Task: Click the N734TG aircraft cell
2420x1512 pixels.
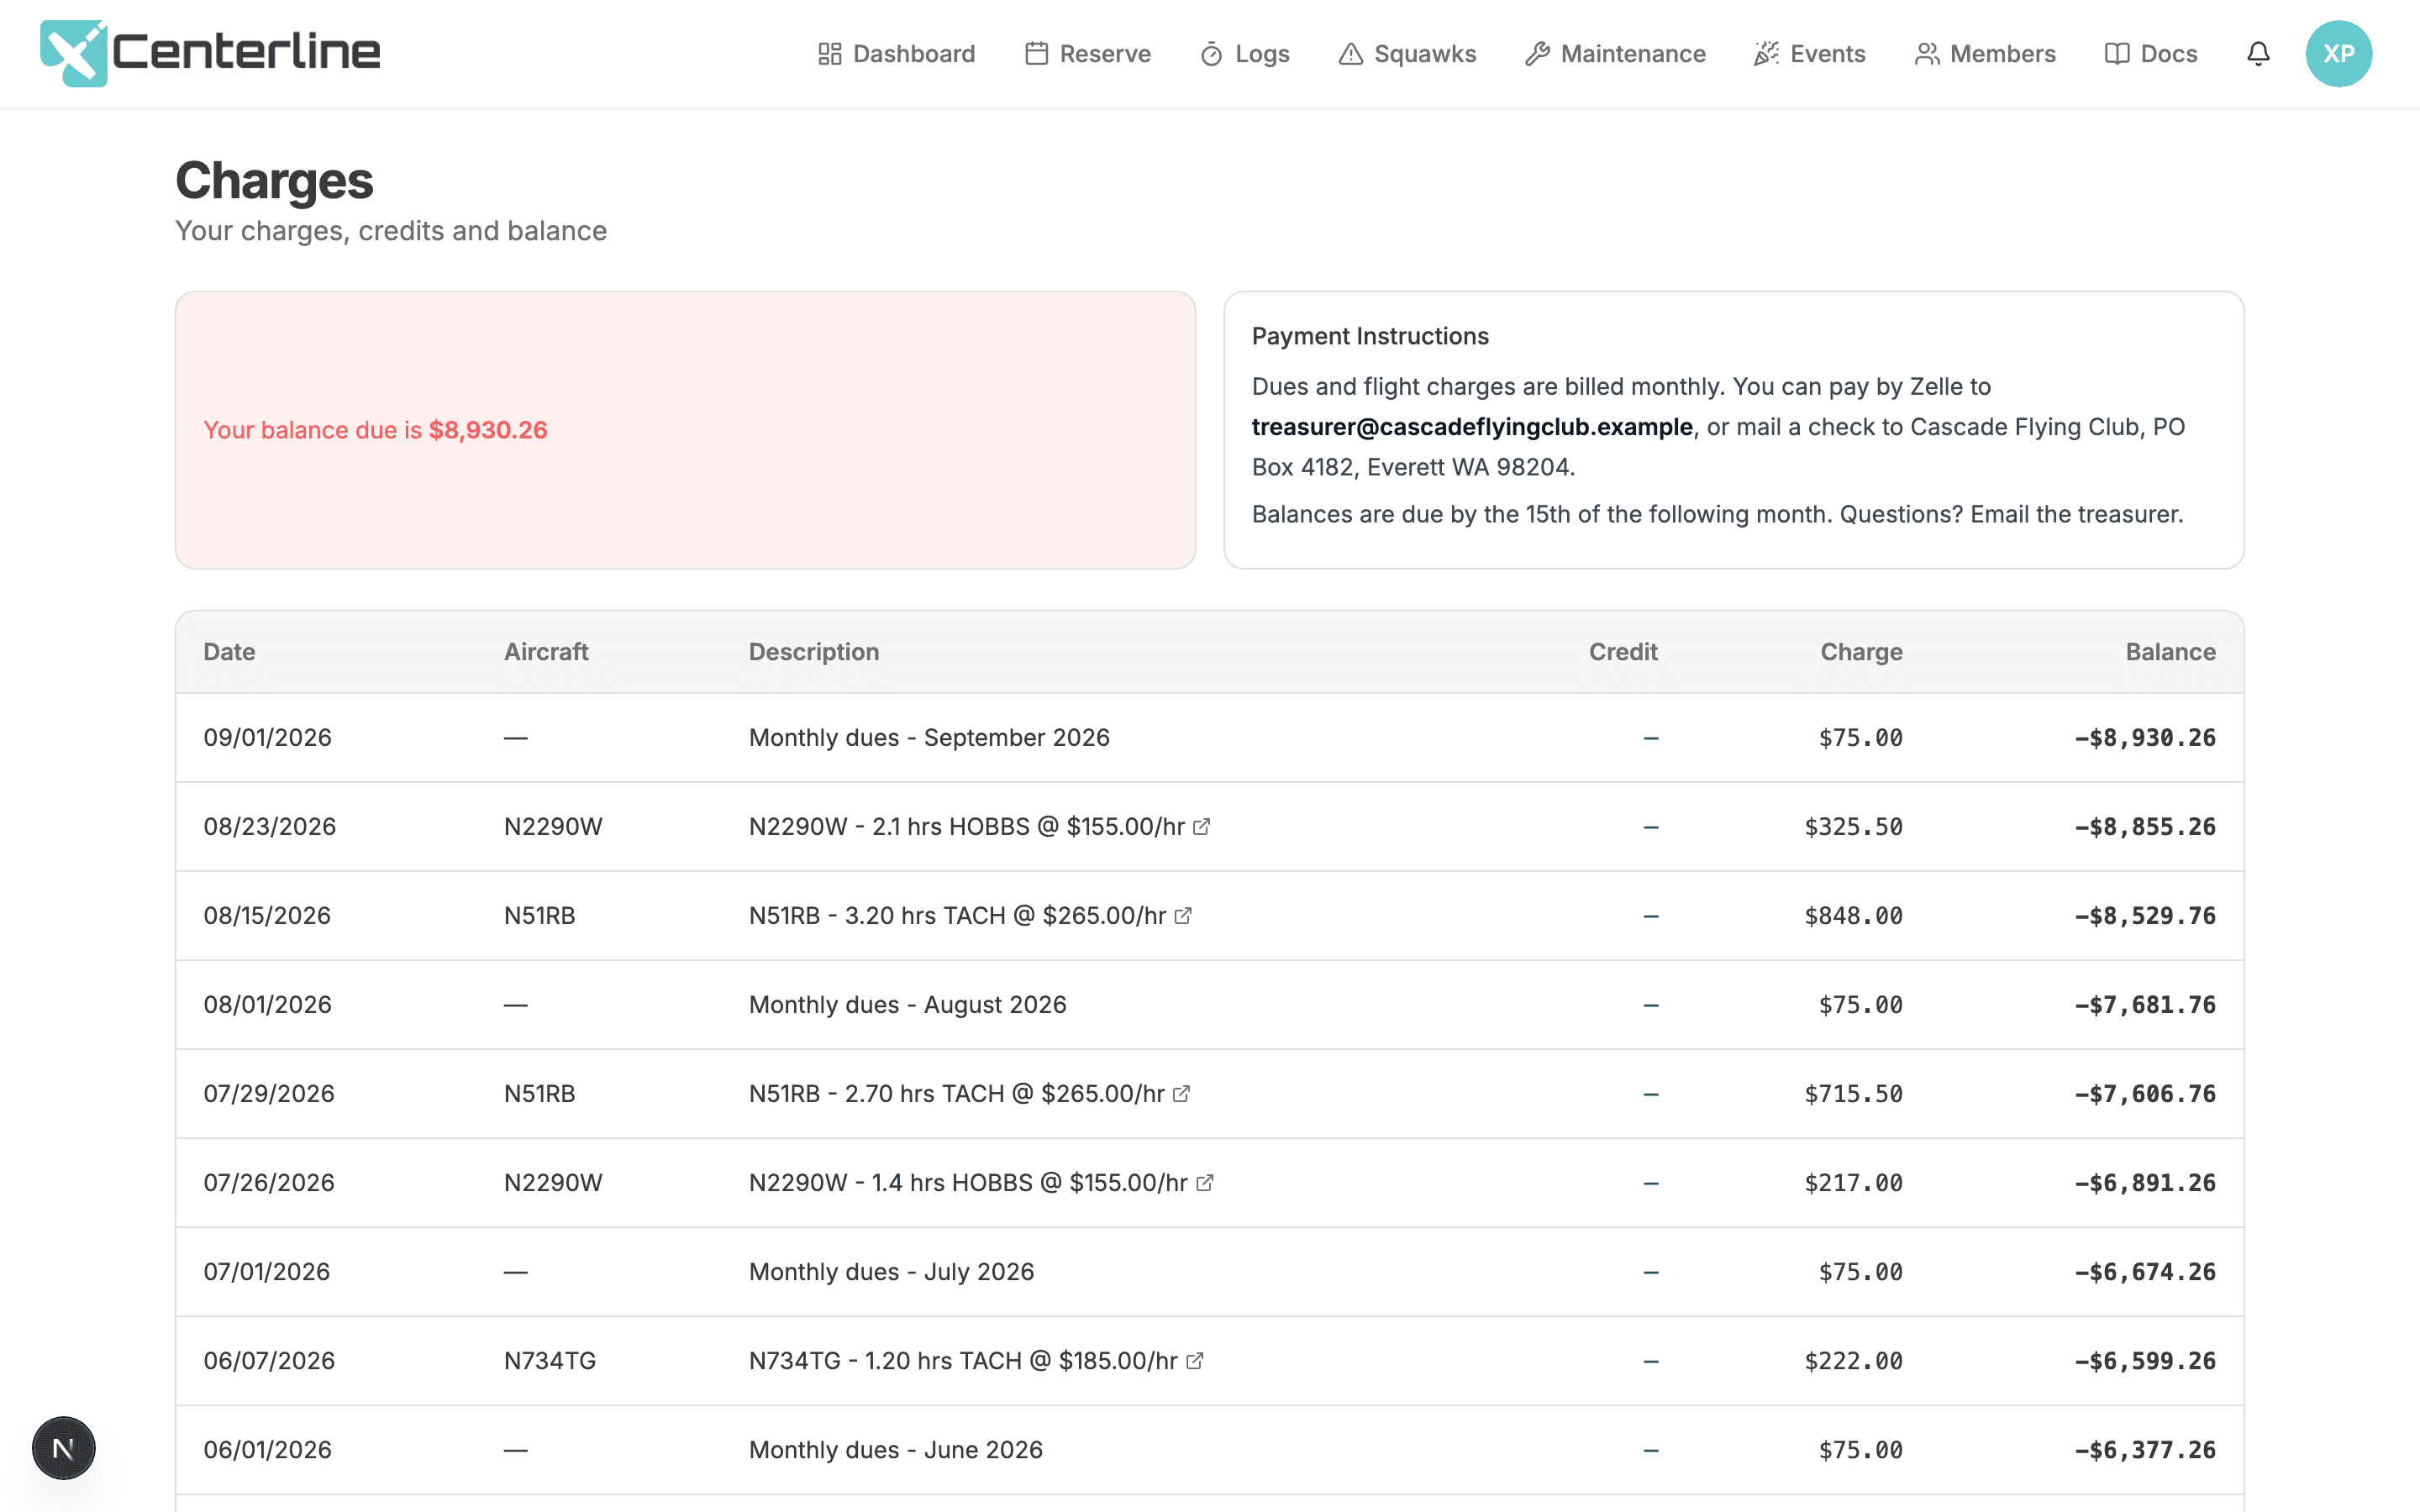Action: point(550,1361)
